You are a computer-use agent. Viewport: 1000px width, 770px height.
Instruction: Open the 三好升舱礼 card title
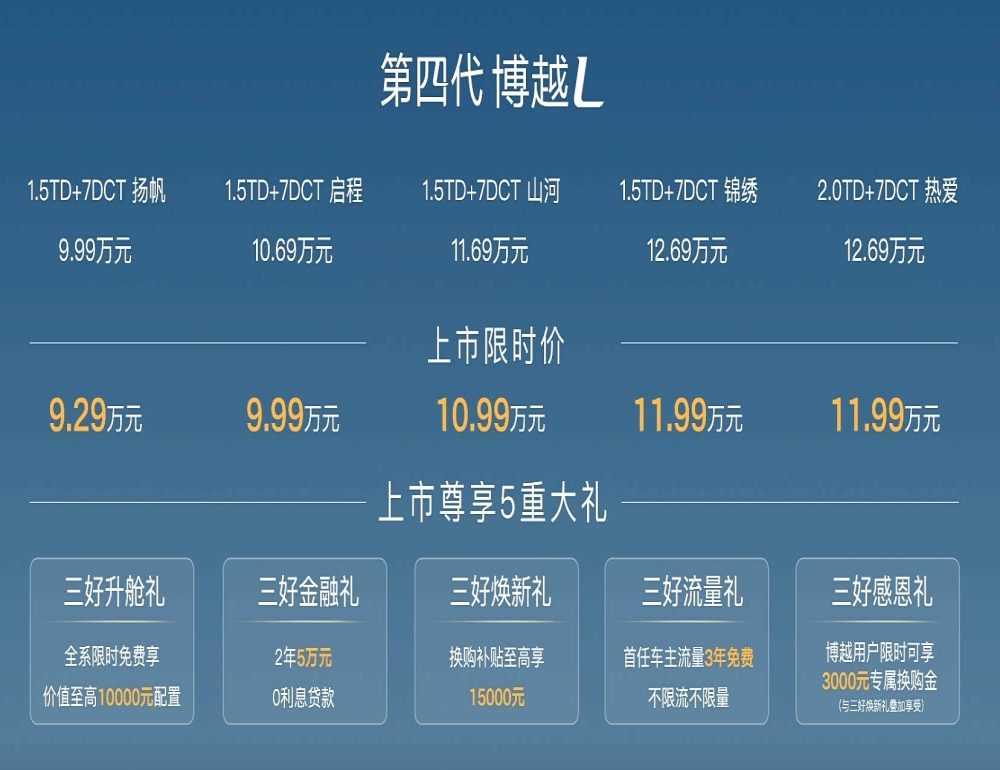point(114,591)
